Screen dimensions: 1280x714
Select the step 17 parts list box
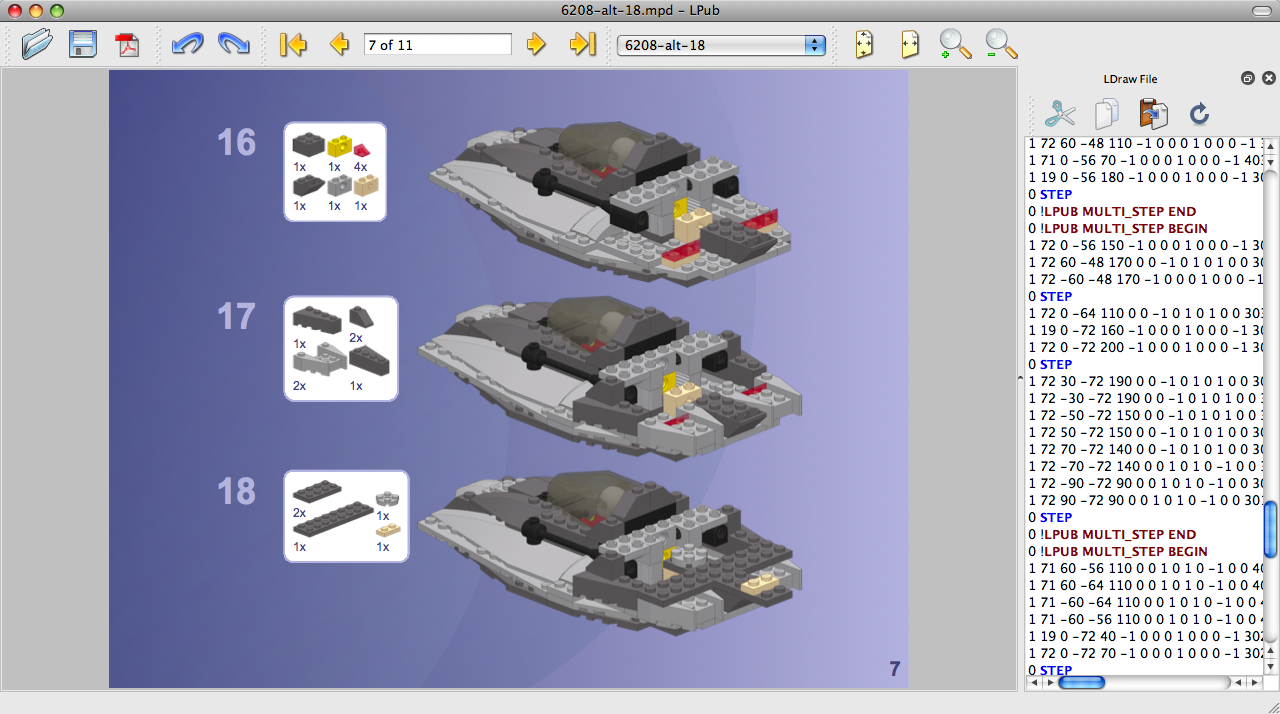pos(341,348)
